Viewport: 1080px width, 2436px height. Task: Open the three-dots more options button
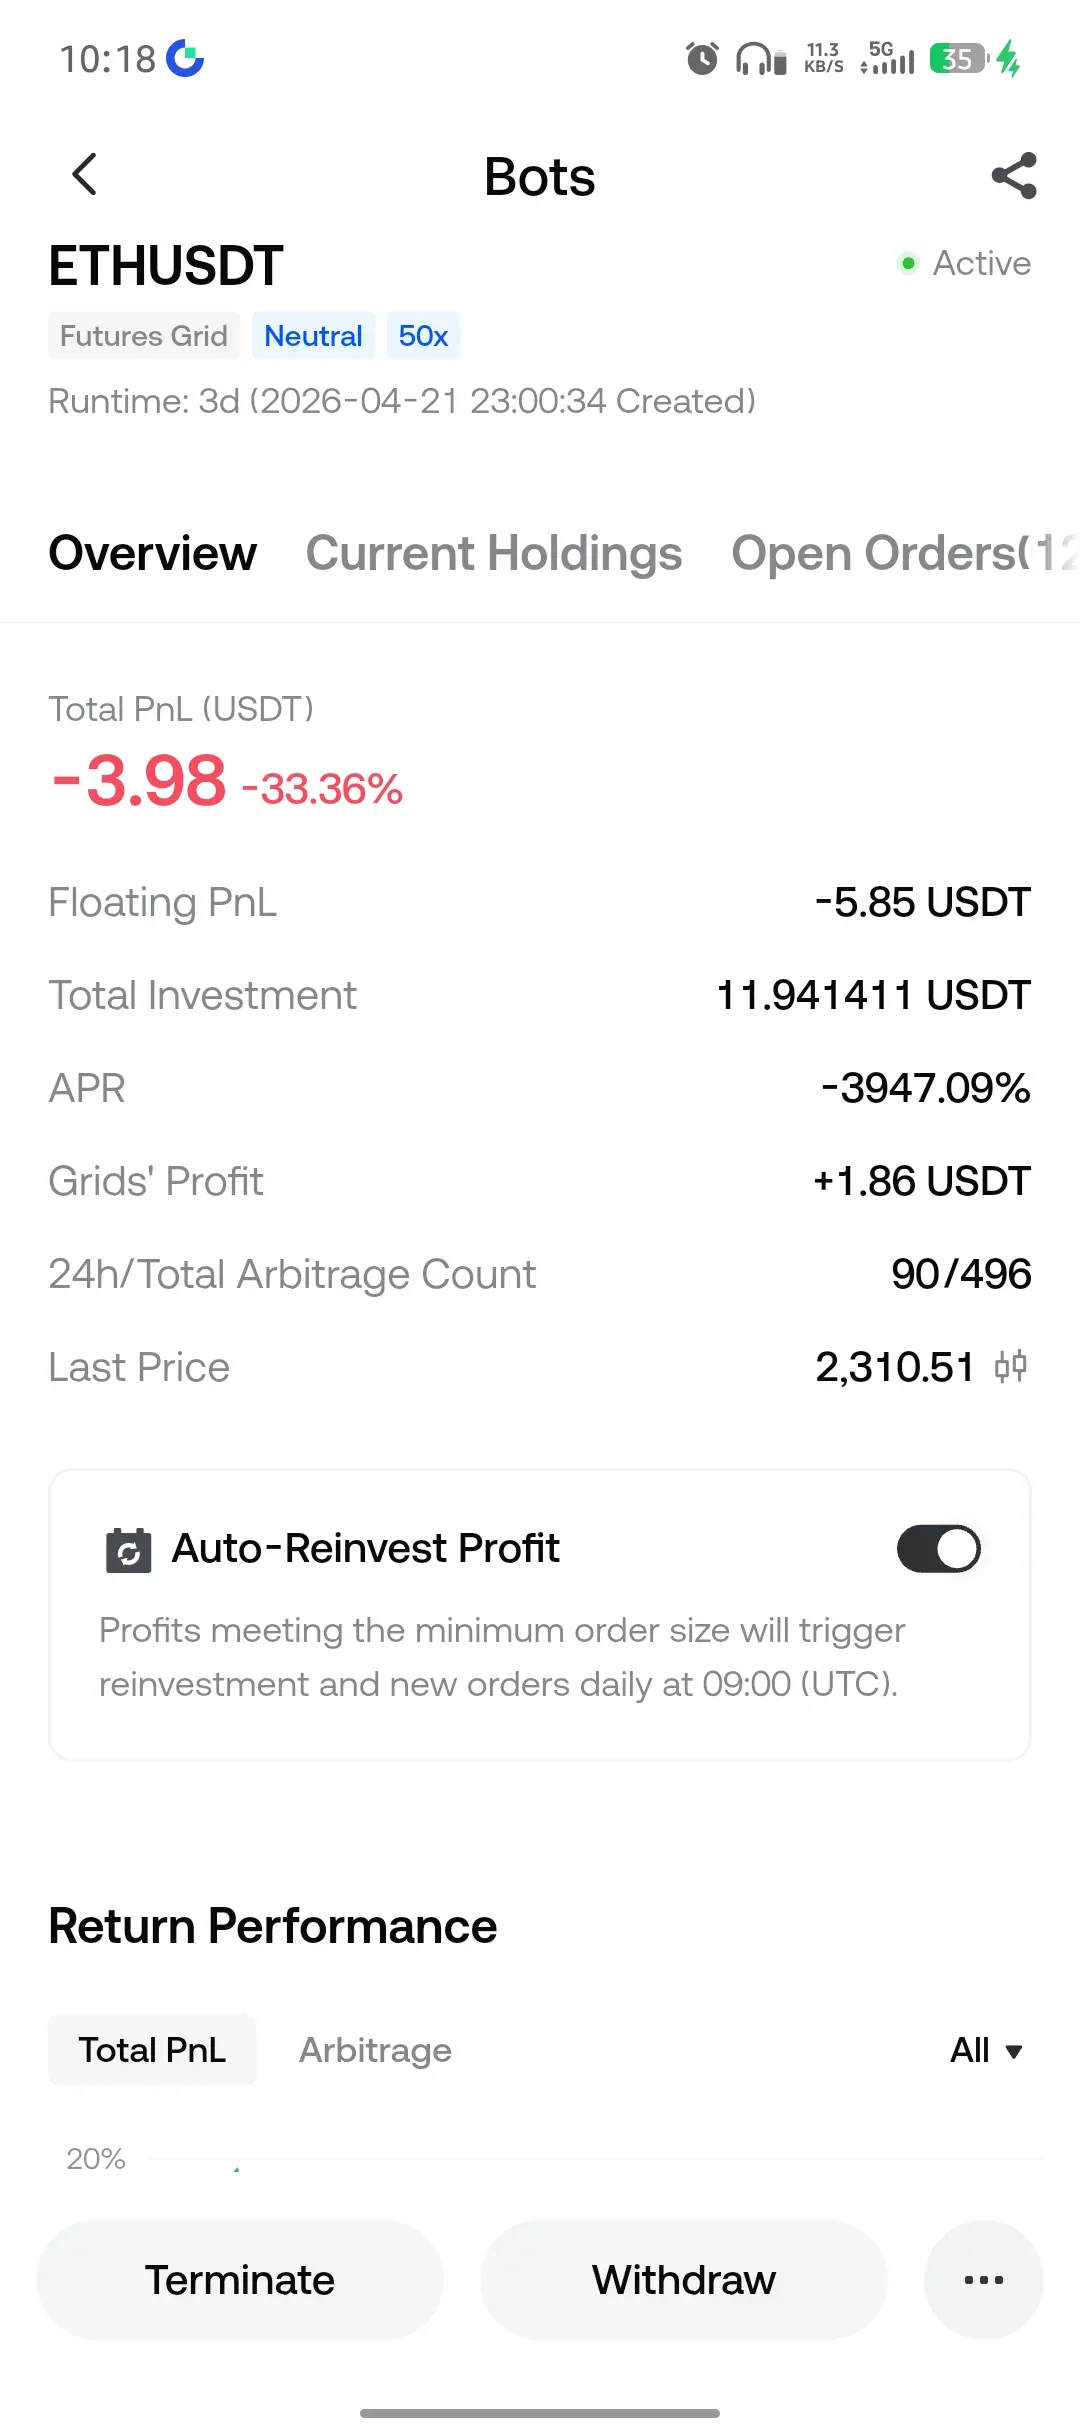point(983,2280)
